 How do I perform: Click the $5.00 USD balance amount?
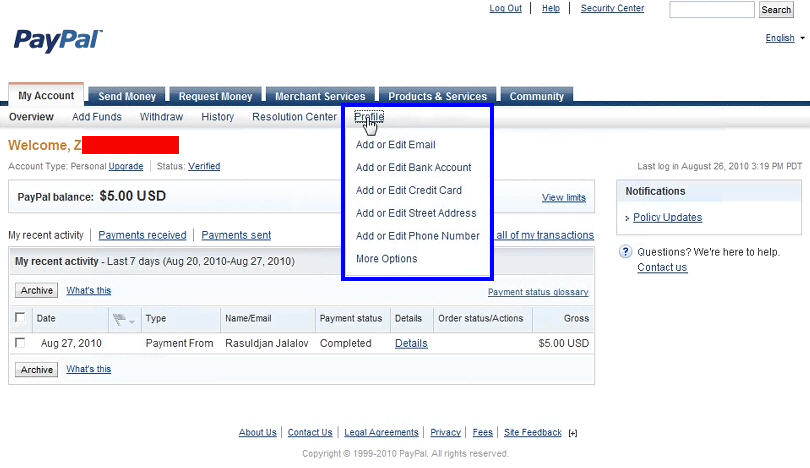(x=133, y=196)
